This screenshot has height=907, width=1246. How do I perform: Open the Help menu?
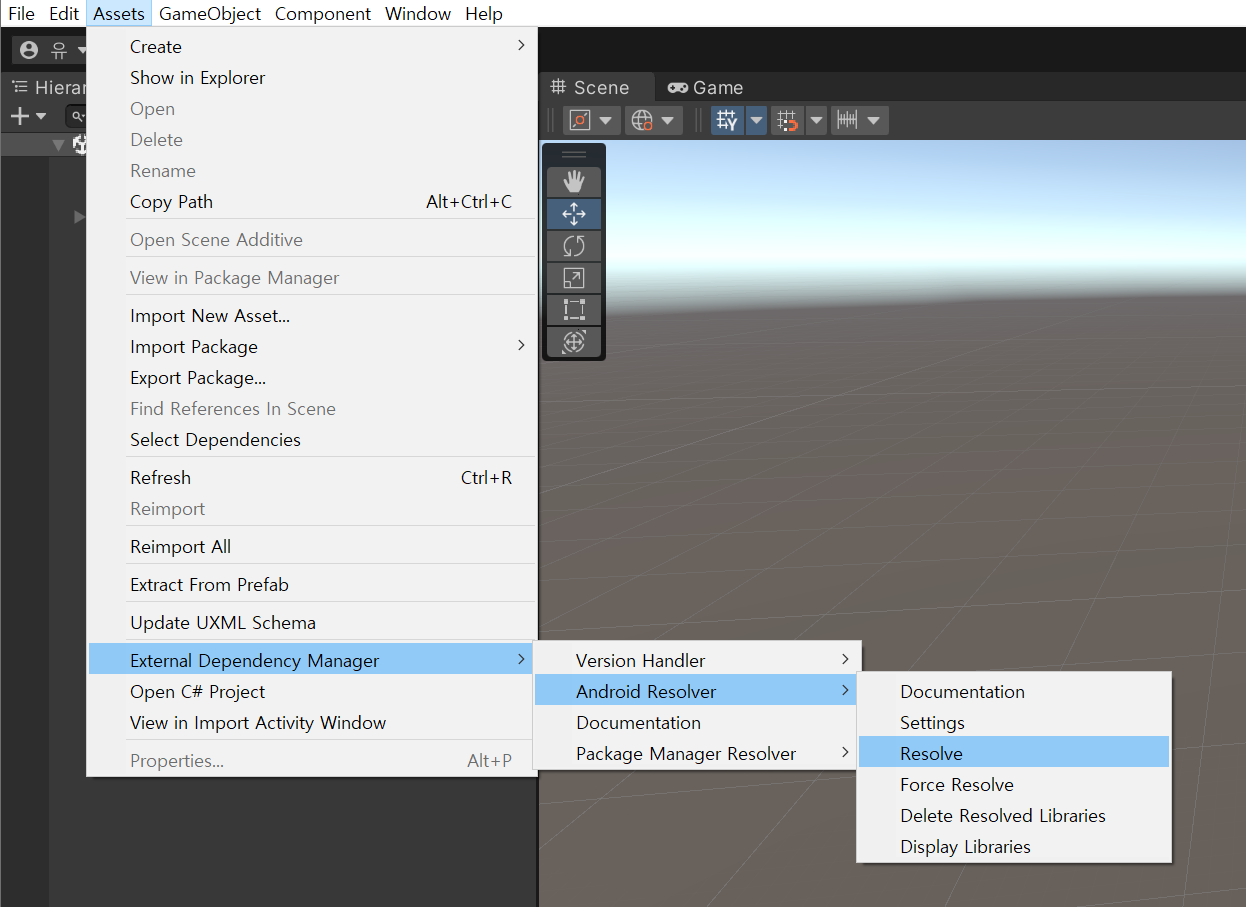click(484, 14)
